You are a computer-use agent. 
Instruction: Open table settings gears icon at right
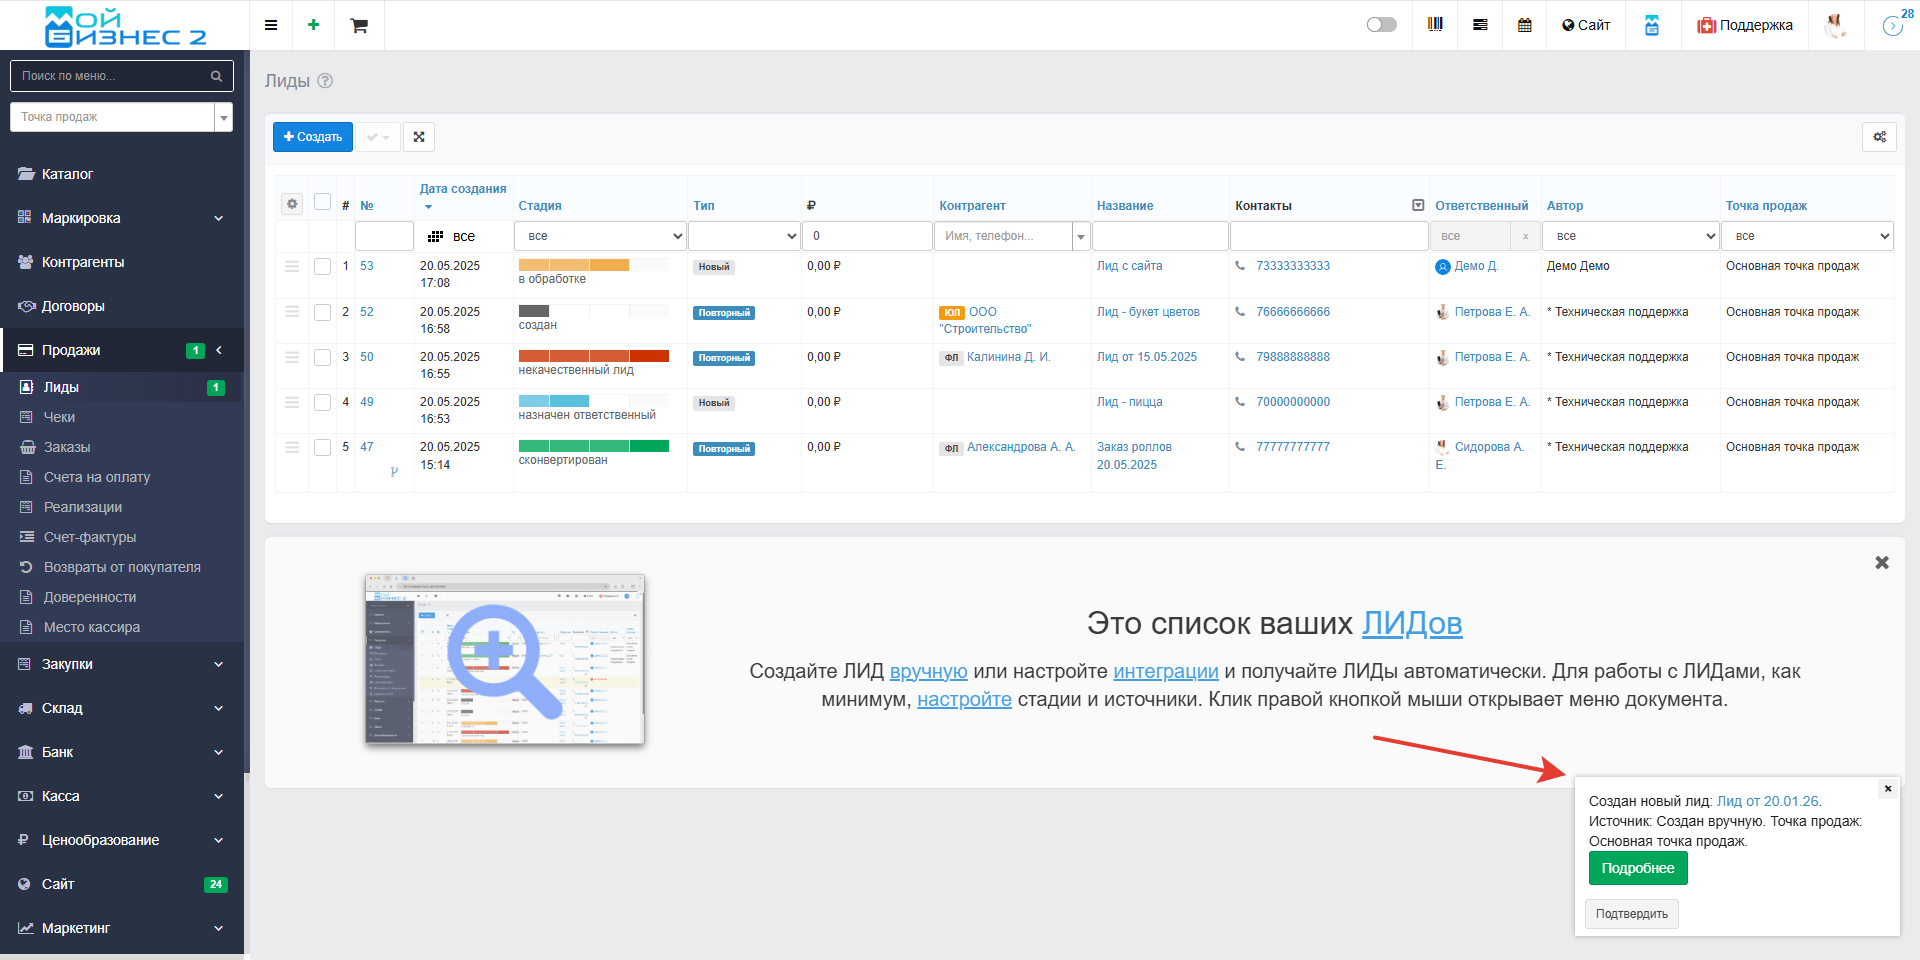[1879, 137]
